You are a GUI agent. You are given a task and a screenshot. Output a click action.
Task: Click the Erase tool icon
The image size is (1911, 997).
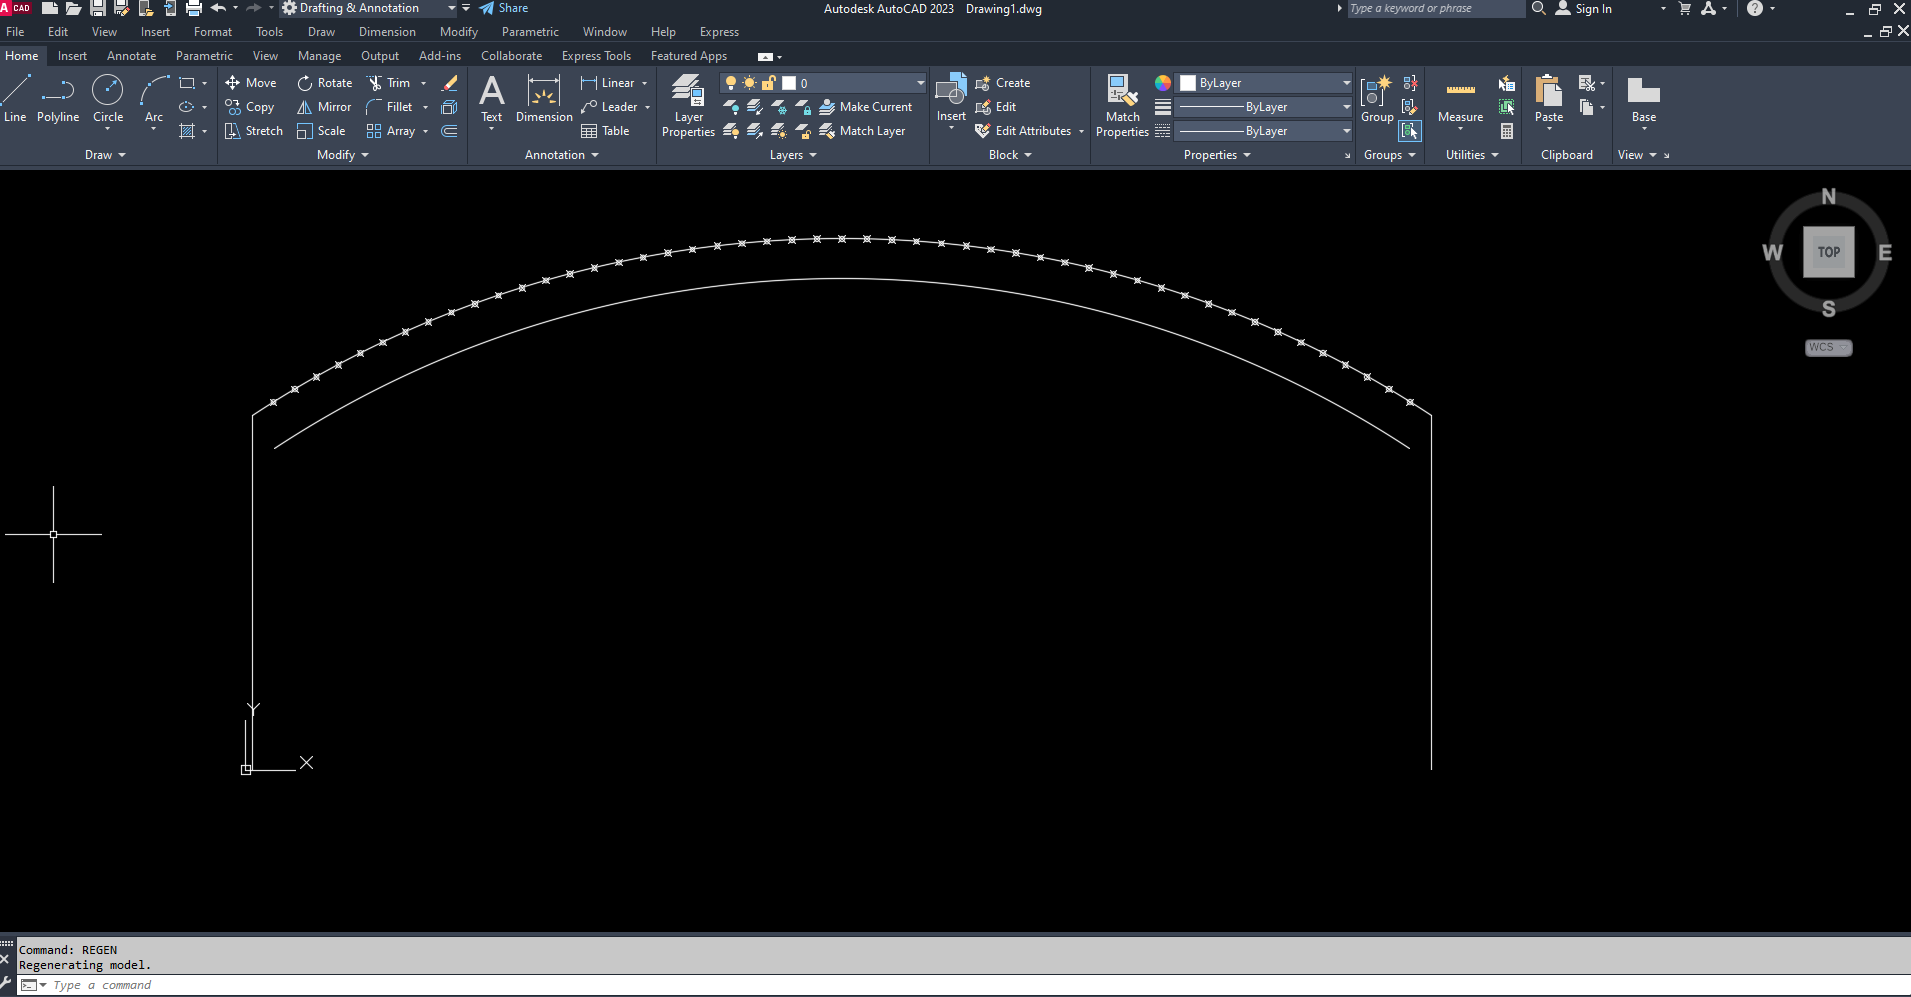(450, 83)
